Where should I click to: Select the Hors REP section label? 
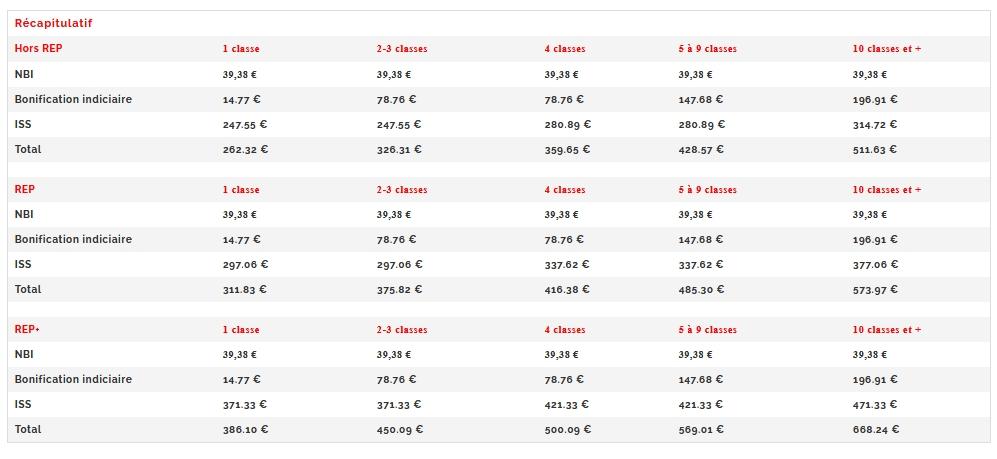pyautogui.click(x=38, y=48)
